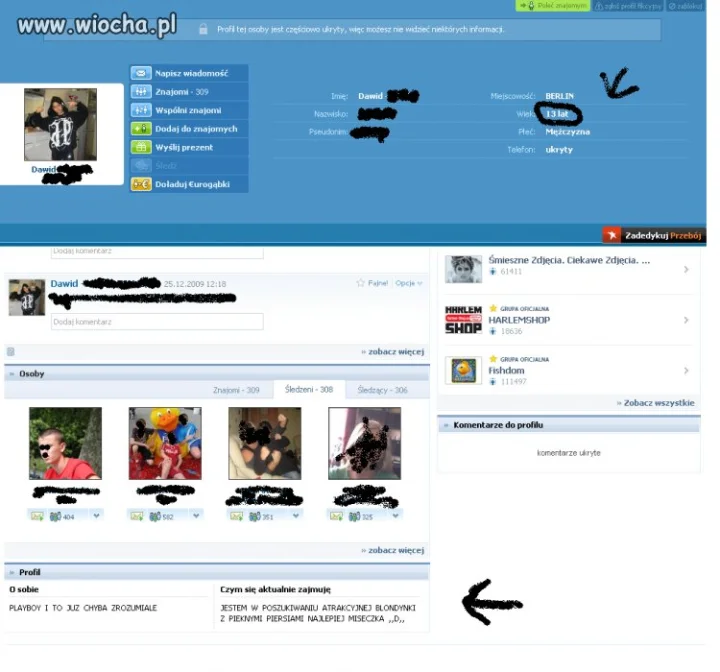Image resolution: width=720 pixels, height=672 pixels.
Task: Click the members icon beside 18636
Action: (493, 331)
